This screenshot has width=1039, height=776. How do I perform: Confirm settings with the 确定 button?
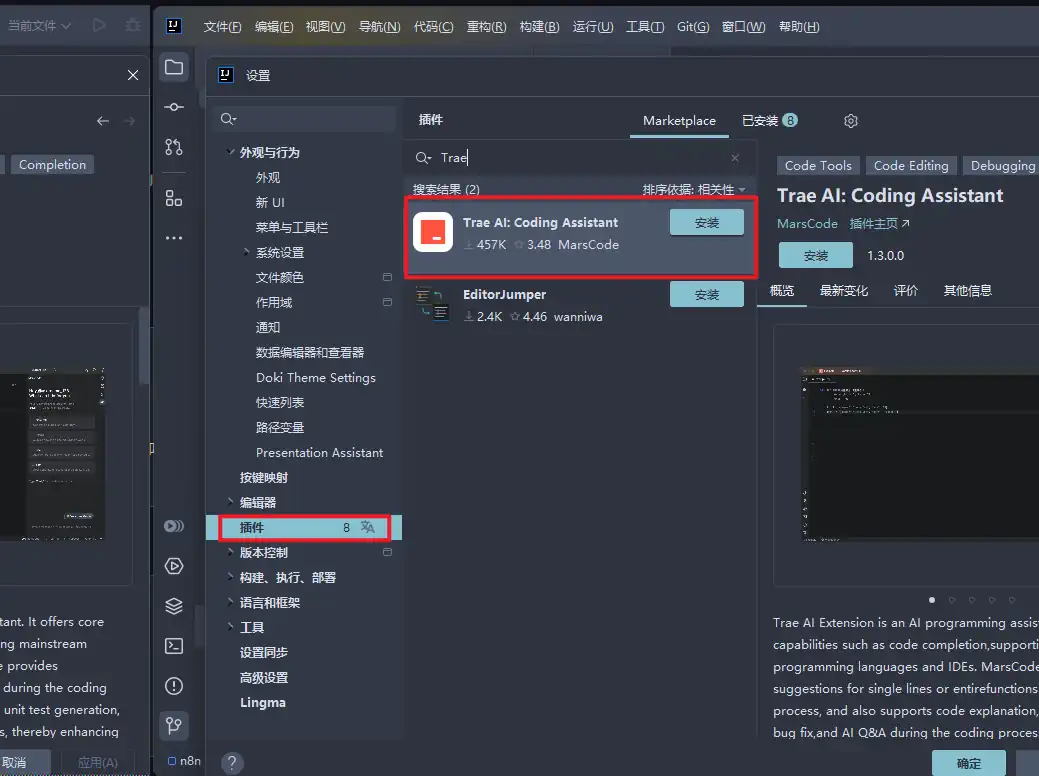pyautogui.click(x=969, y=763)
